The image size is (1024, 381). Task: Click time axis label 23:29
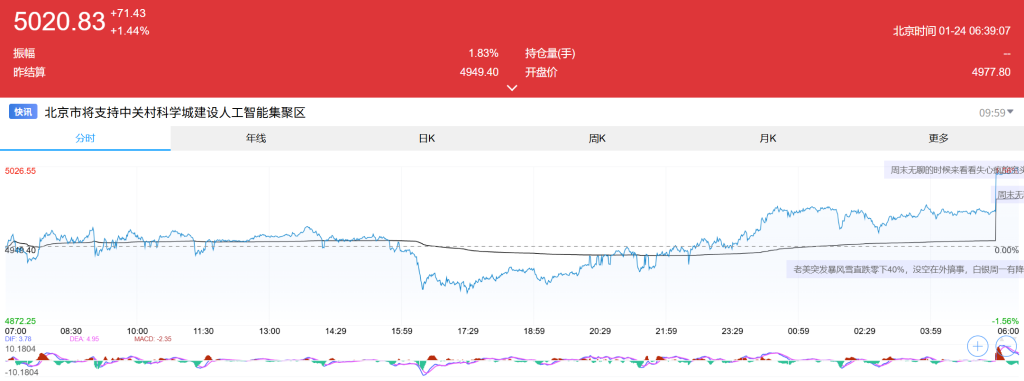(733, 331)
